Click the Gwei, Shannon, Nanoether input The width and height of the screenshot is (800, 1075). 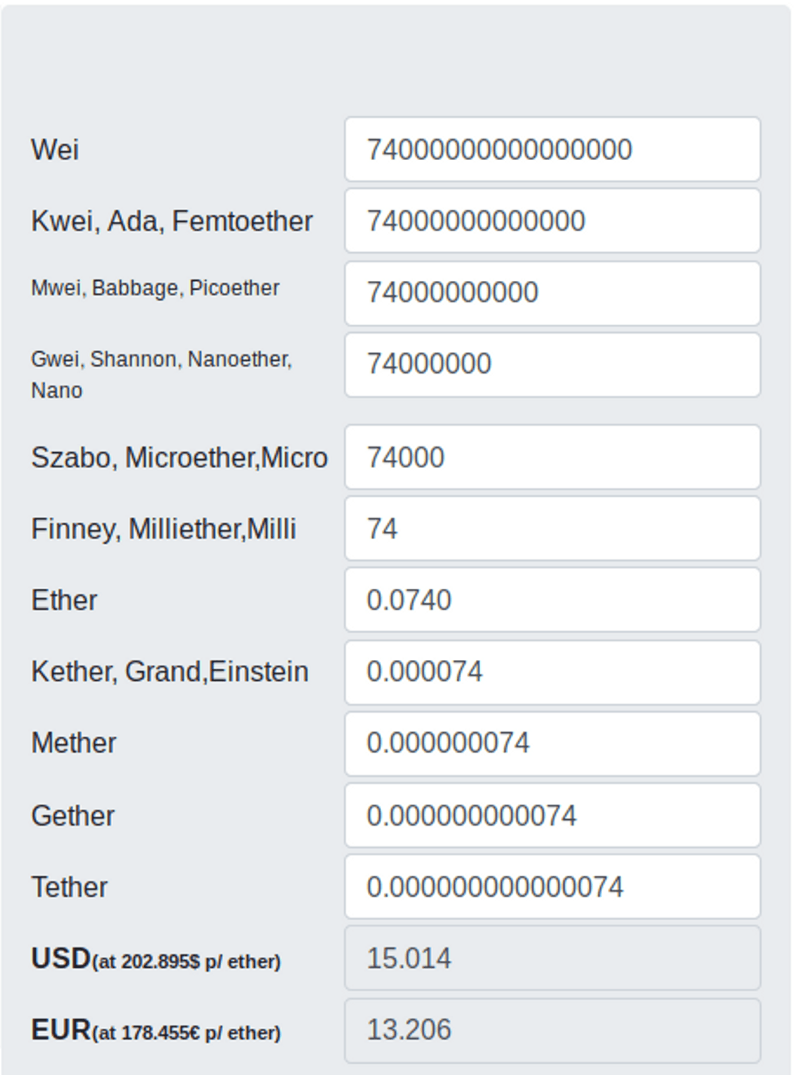coord(553,364)
